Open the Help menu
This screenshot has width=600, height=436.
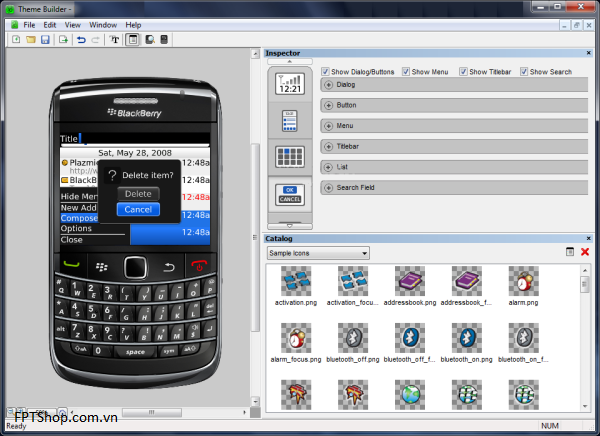(133, 25)
